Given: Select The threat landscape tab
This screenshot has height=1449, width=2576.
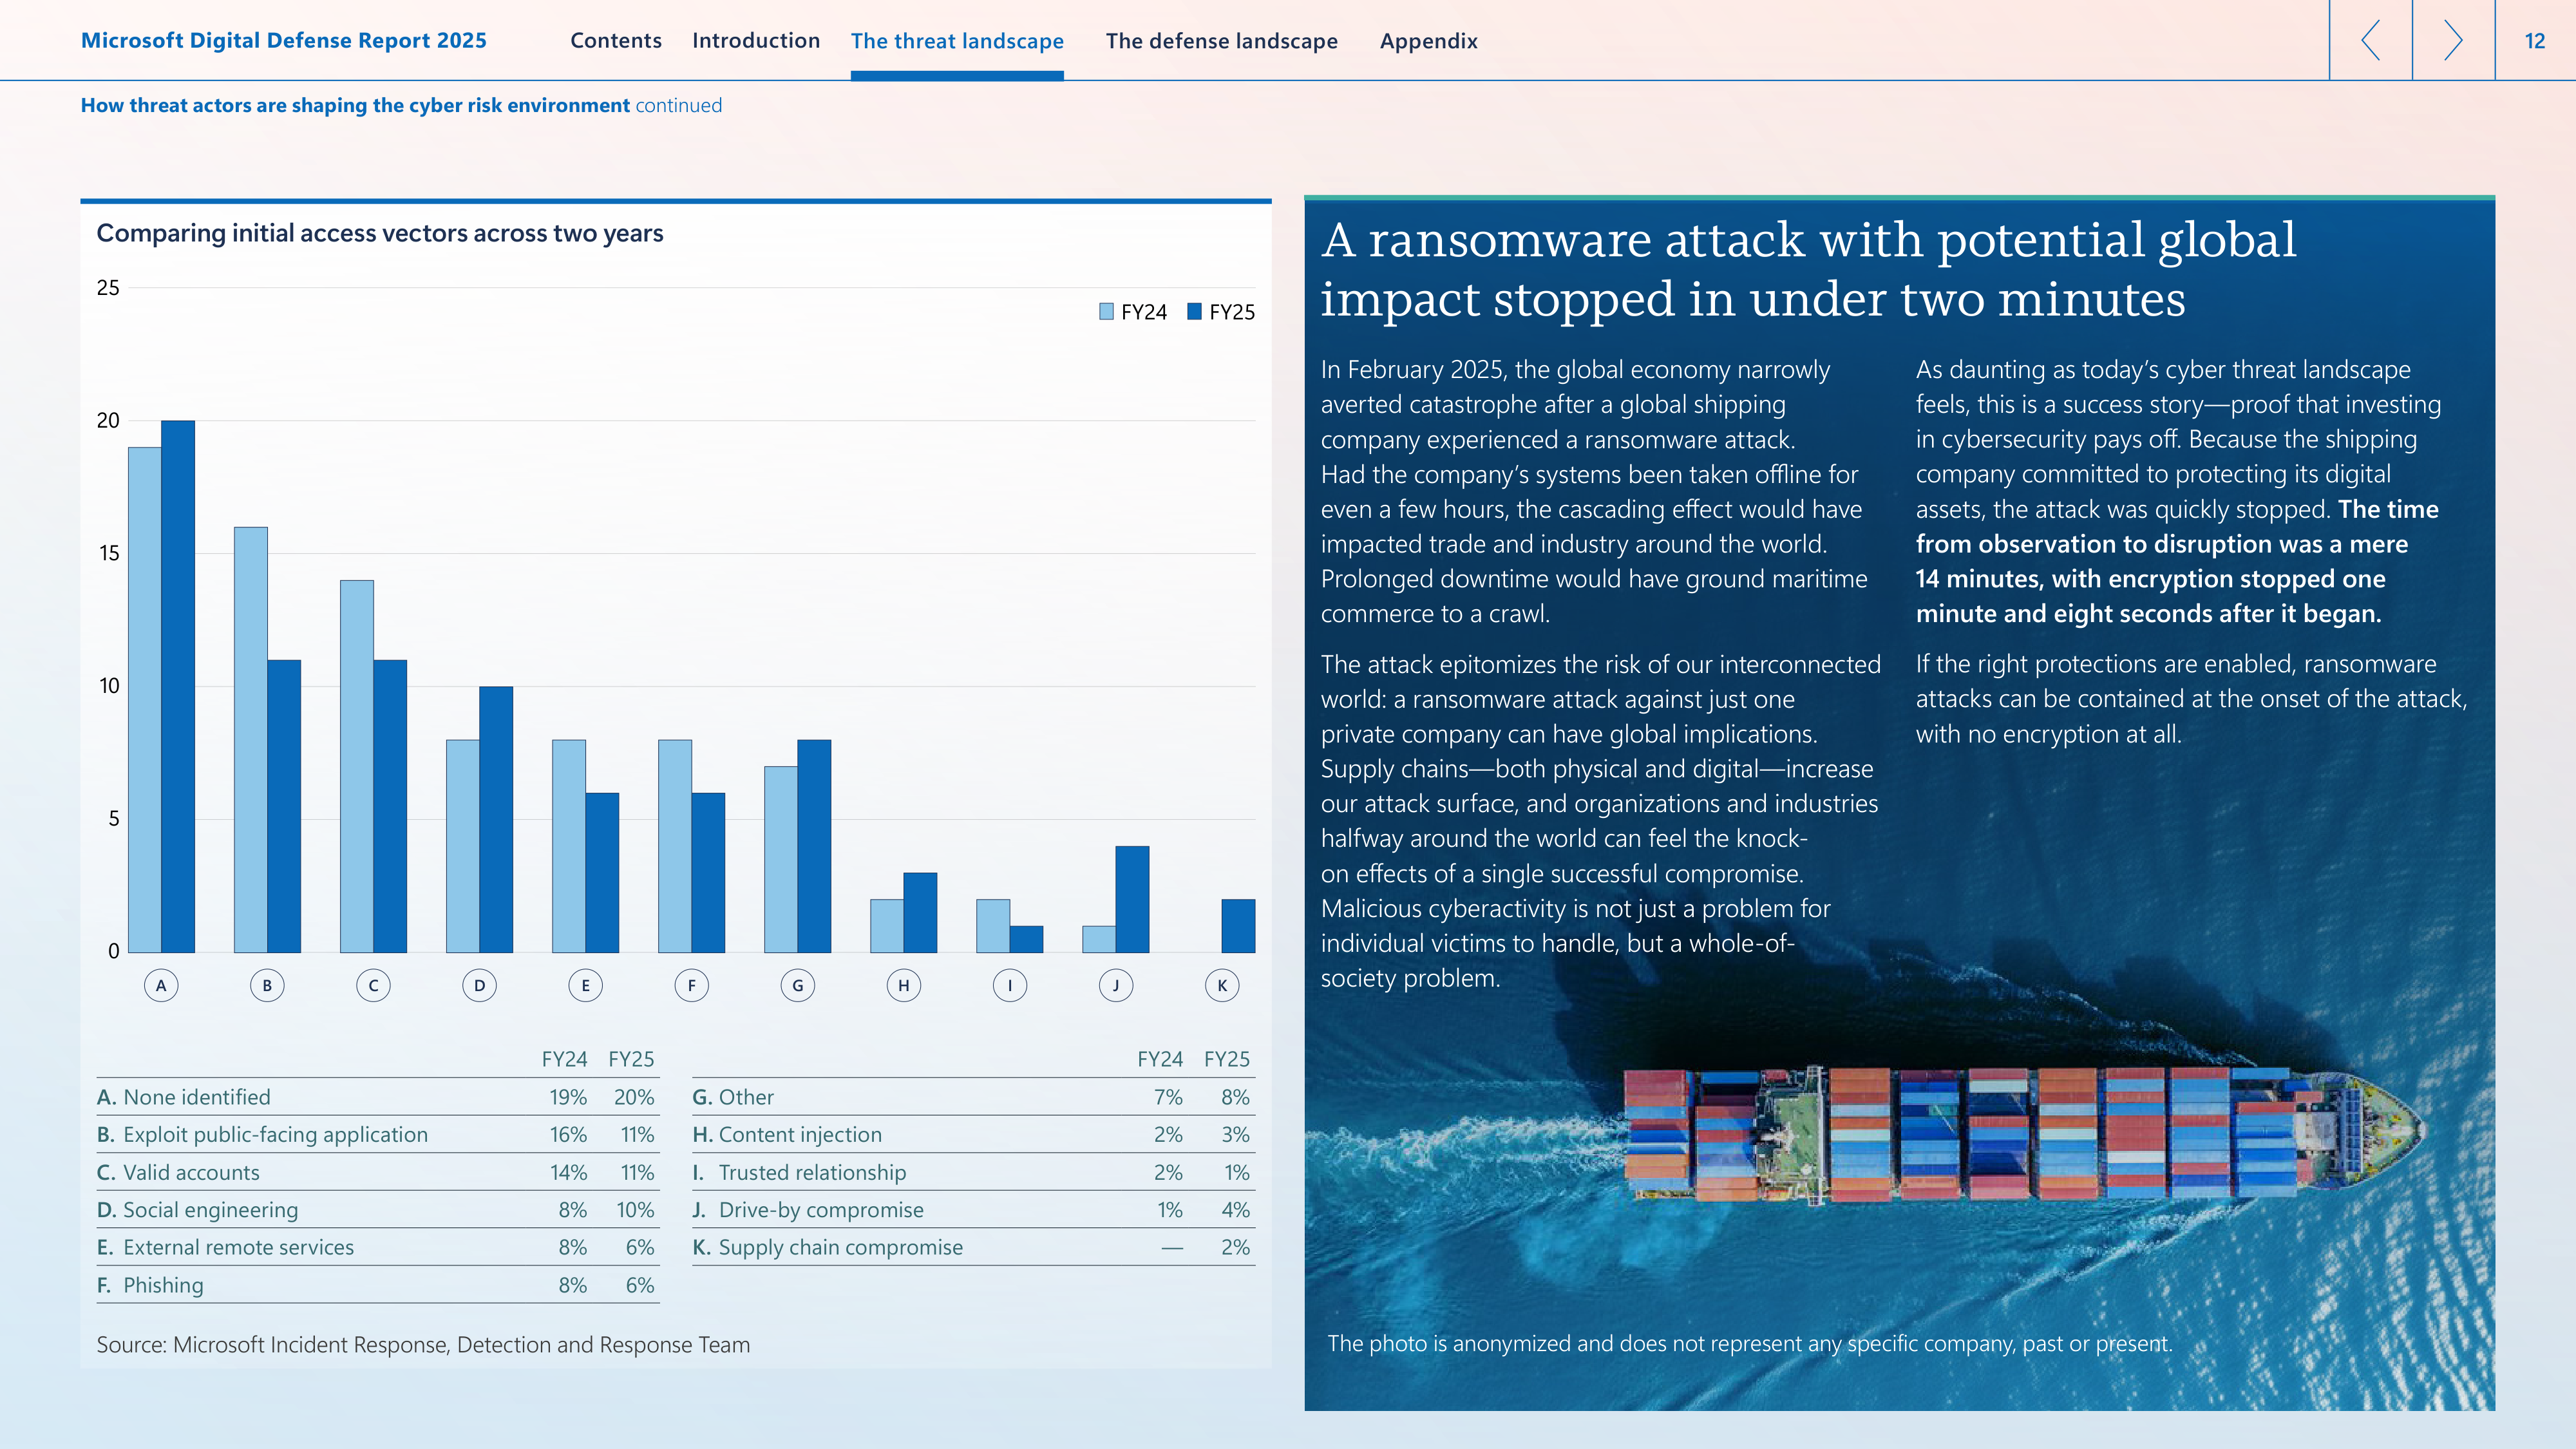Looking at the screenshot, I should pyautogui.click(x=957, y=41).
